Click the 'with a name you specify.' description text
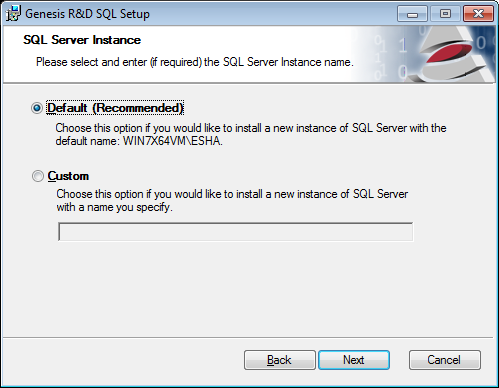 (x=114, y=207)
